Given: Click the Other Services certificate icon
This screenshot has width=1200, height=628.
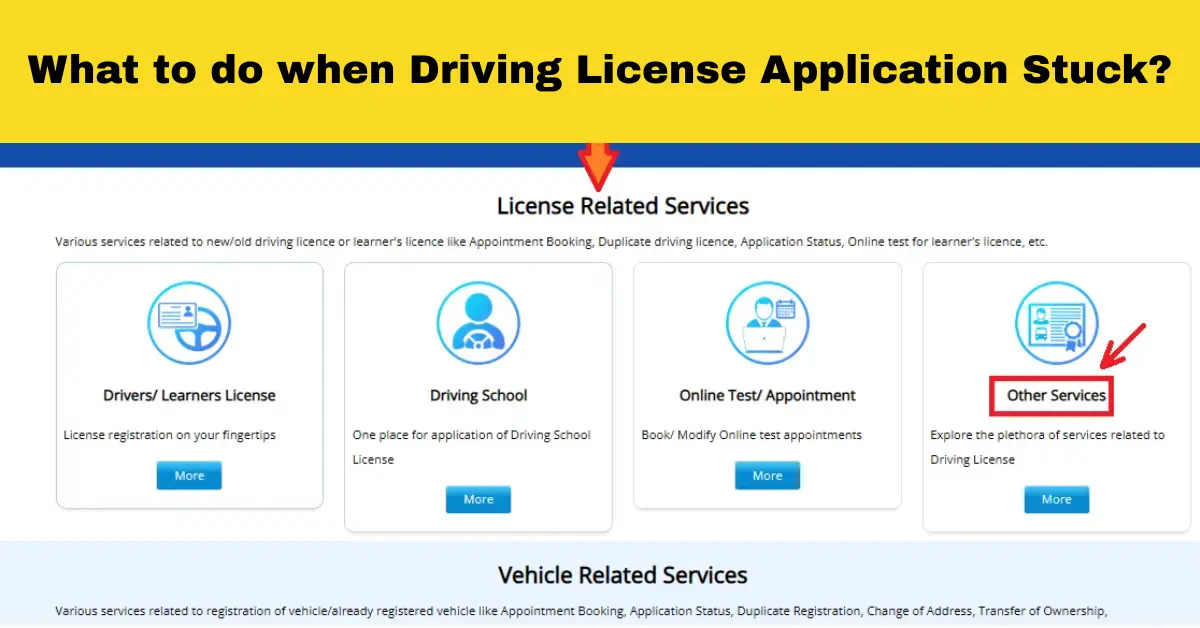Looking at the screenshot, I should point(1056,322).
